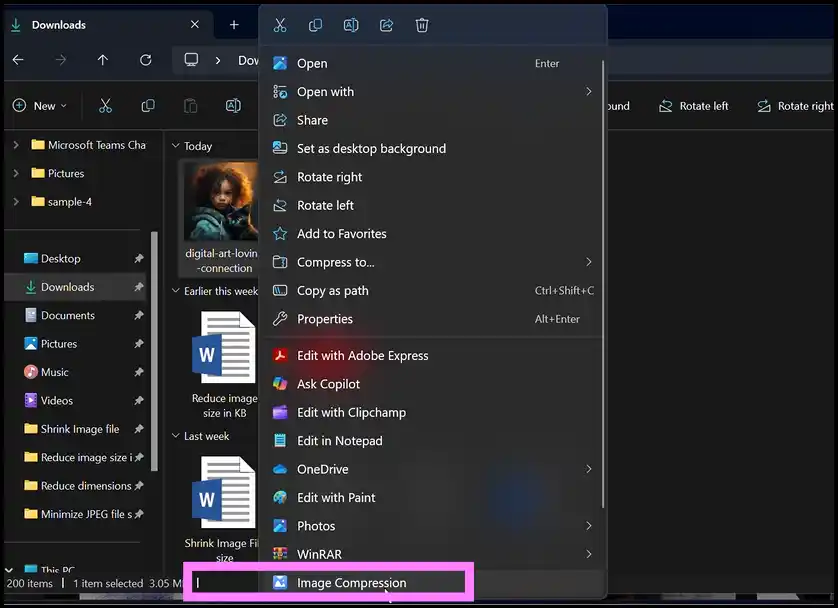Open the Photos submenu entry

(x=433, y=526)
